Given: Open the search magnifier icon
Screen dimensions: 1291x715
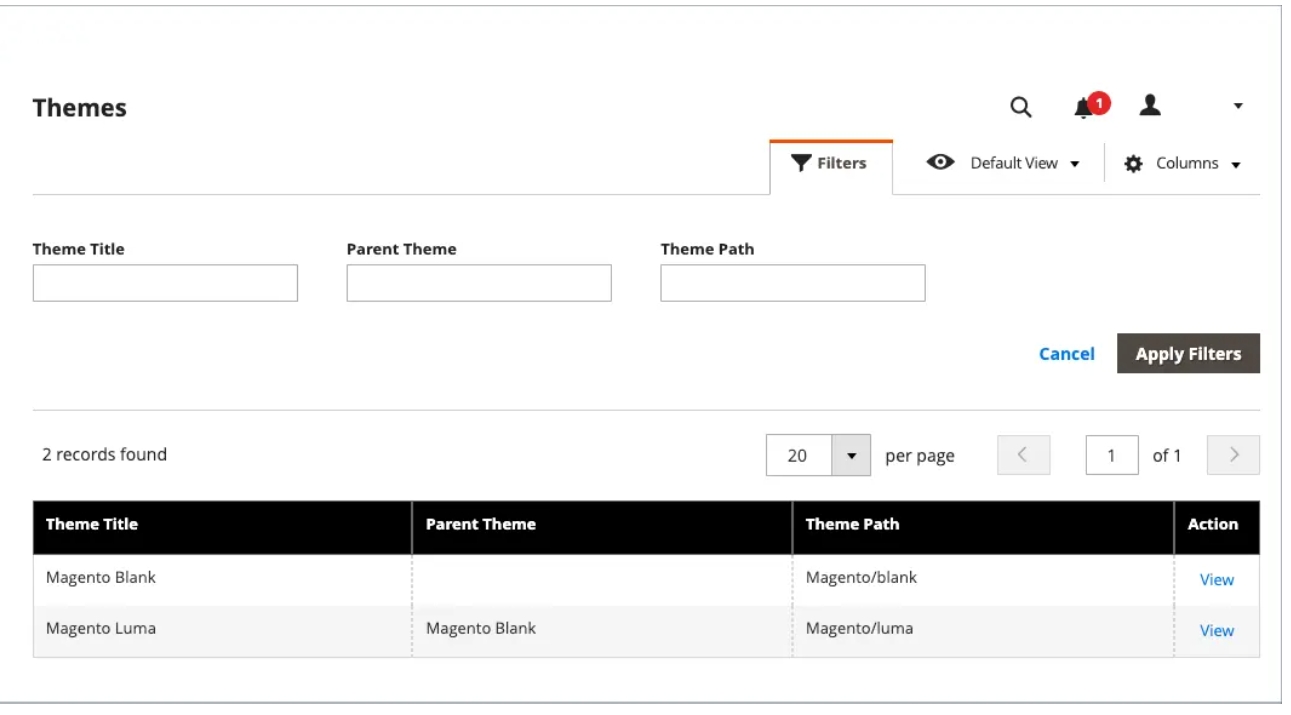Looking at the screenshot, I should point(1019,106).
